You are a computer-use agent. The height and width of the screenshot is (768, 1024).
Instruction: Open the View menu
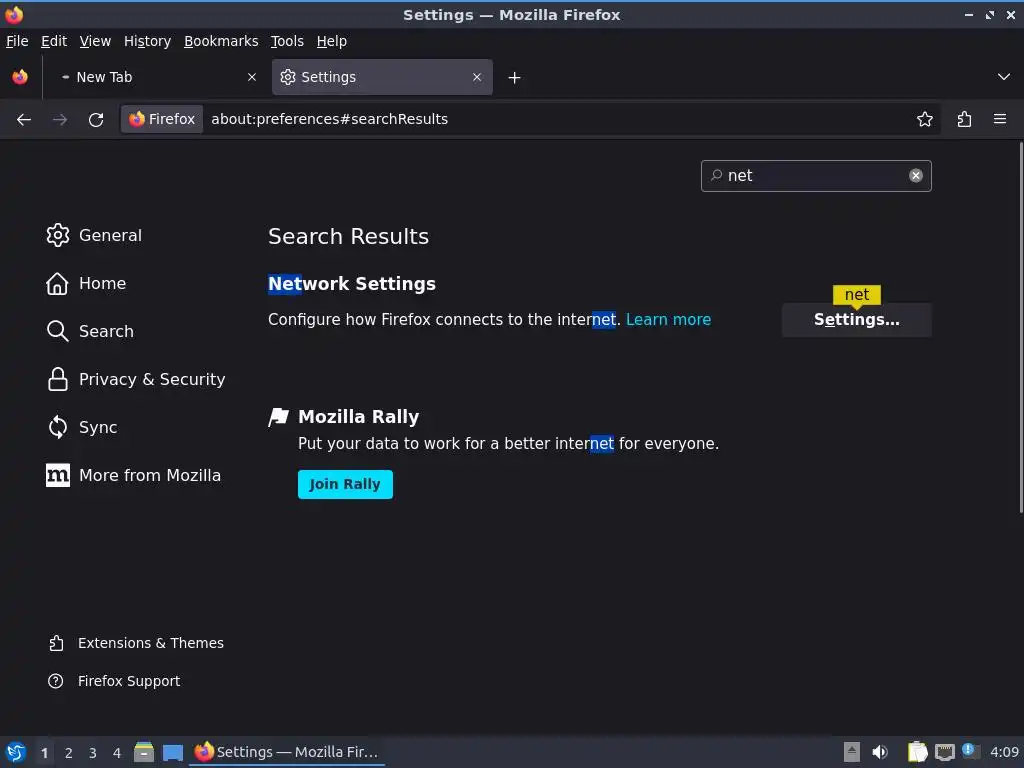click(95, 41)
